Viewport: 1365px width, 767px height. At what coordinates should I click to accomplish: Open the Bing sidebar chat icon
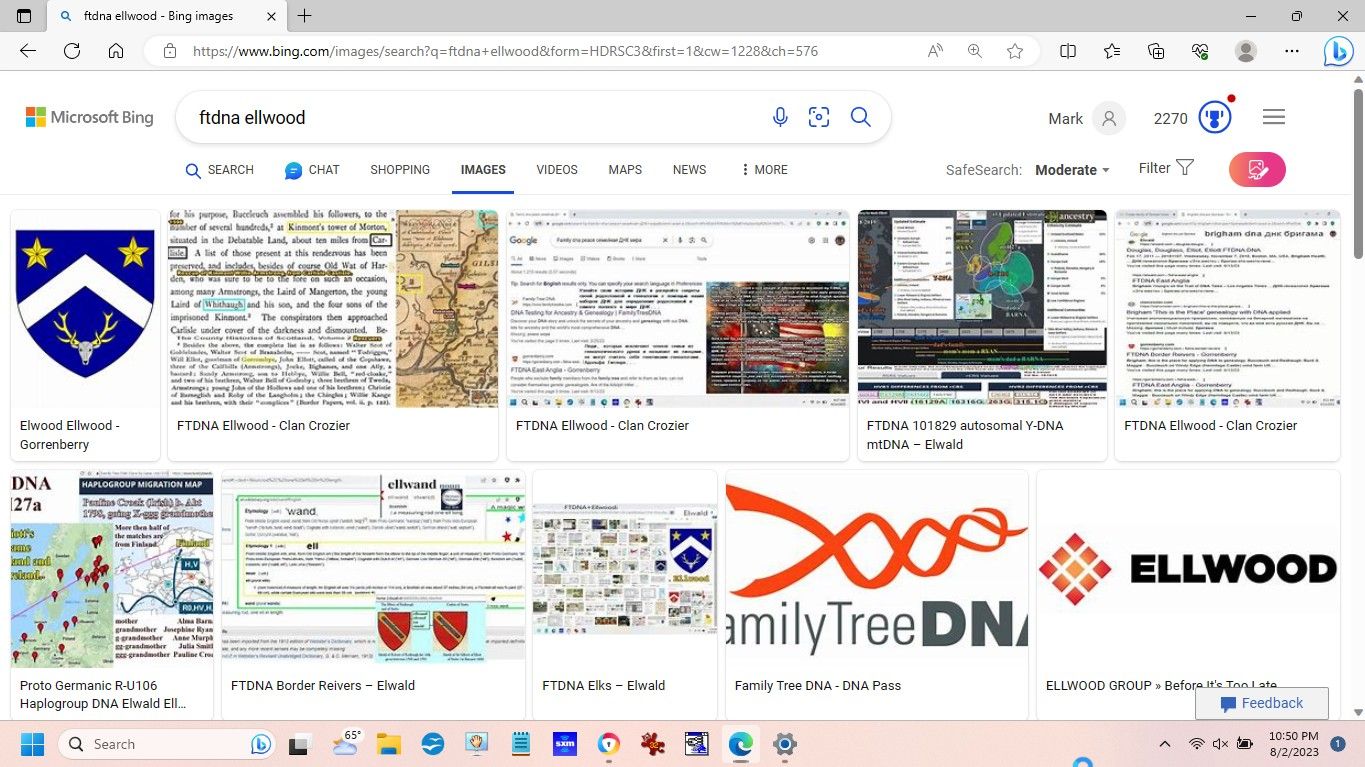click(1339, 52)
